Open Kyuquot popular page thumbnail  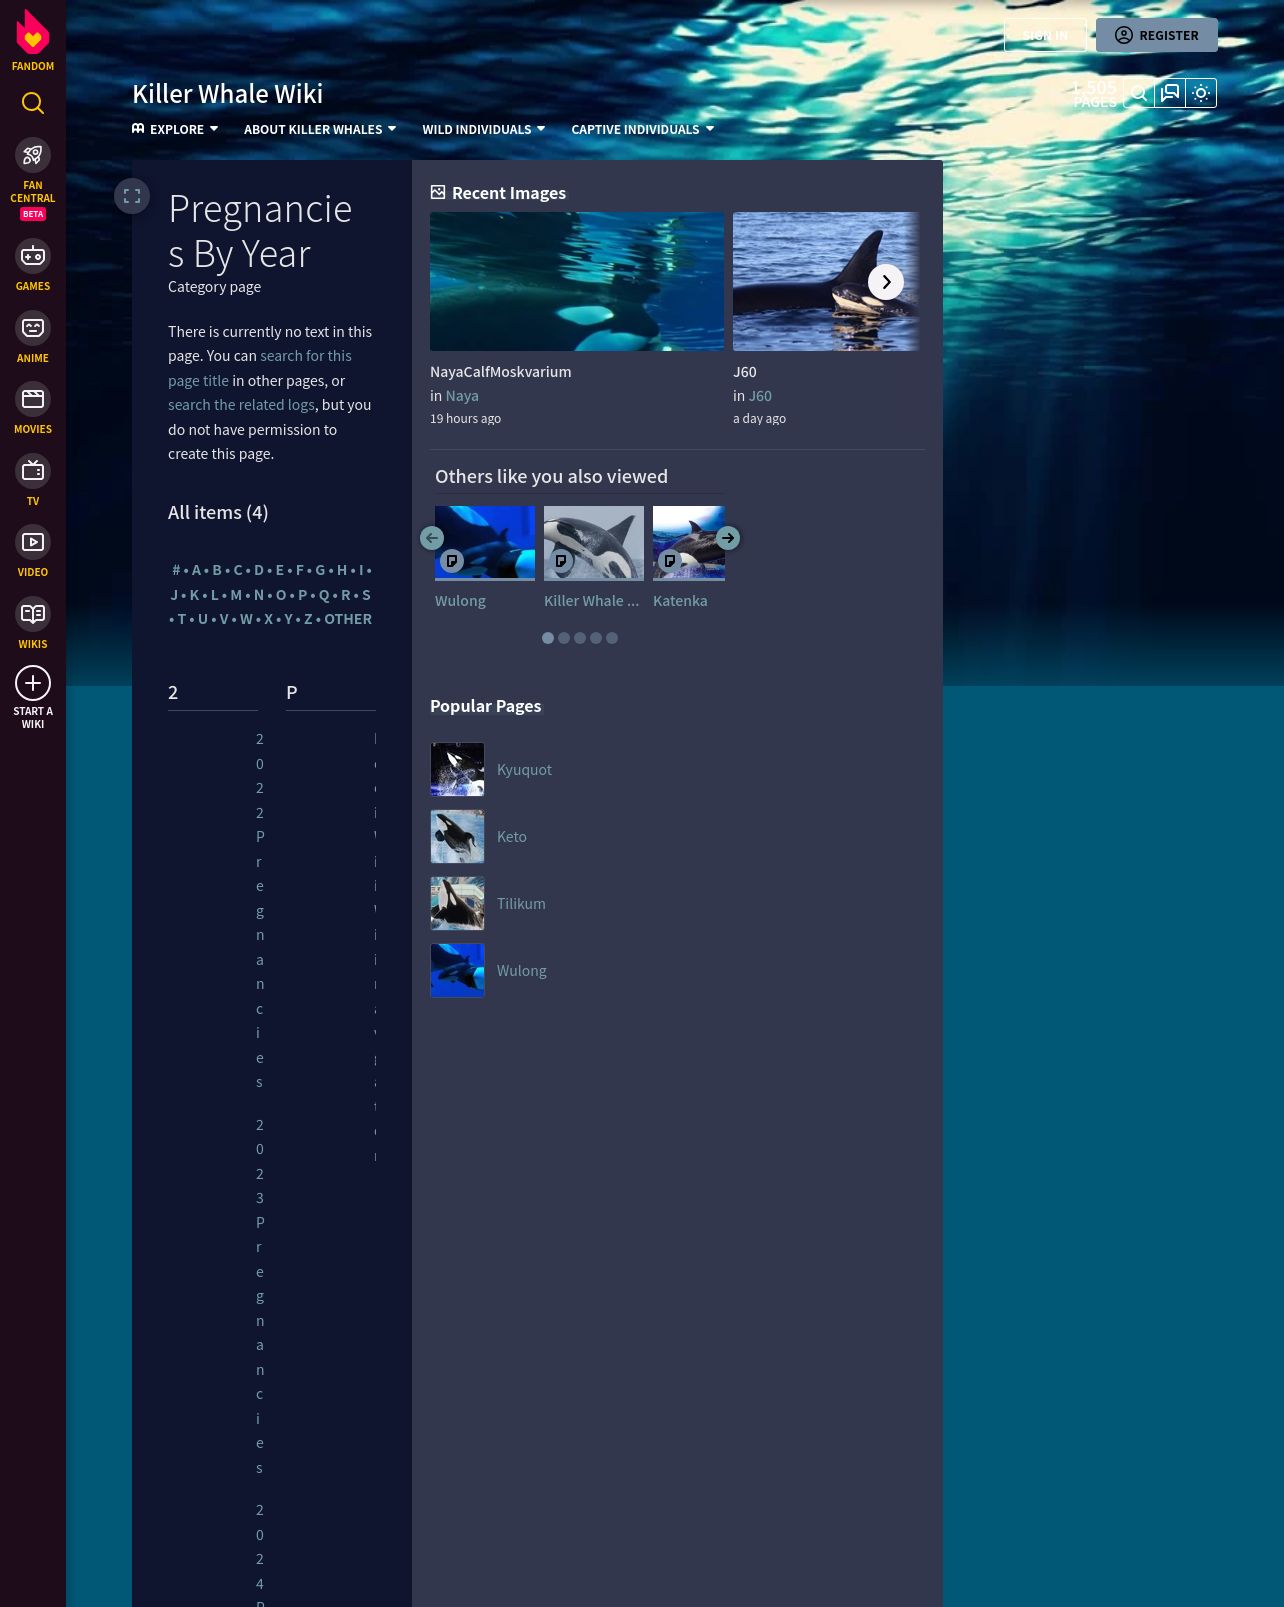[x=457, y=769]
